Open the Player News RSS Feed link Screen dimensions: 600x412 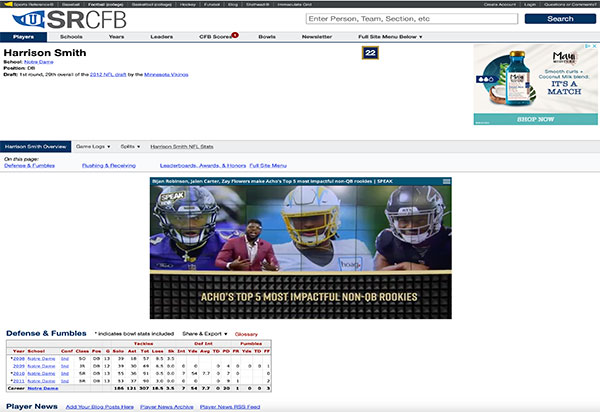[x=230, y=407]
